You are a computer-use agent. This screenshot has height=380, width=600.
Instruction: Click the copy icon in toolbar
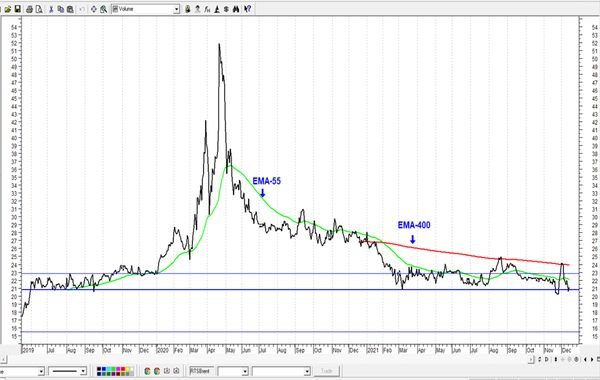(x=60, y=9)
